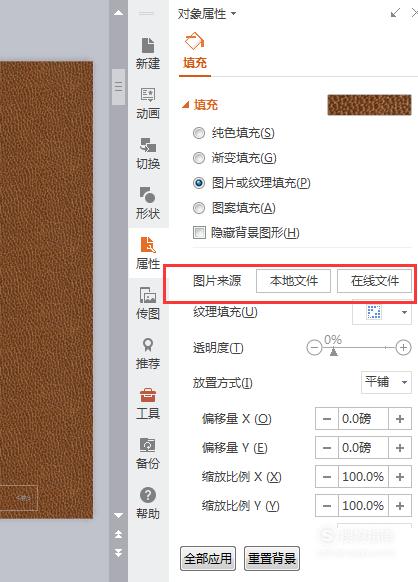The image size is (418, 582).
Task: Increase 偏移量 X value
Action: coord(400,419)
